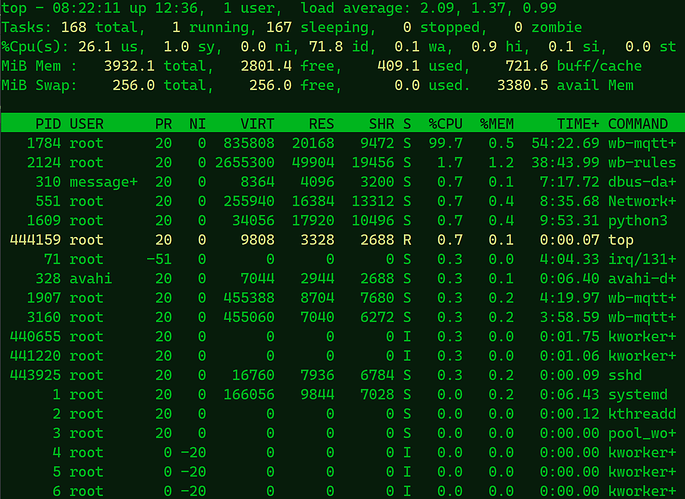The height and width of the screenshot is (499, 685).
Task: Select the USER column header
Action: [87, 124]
